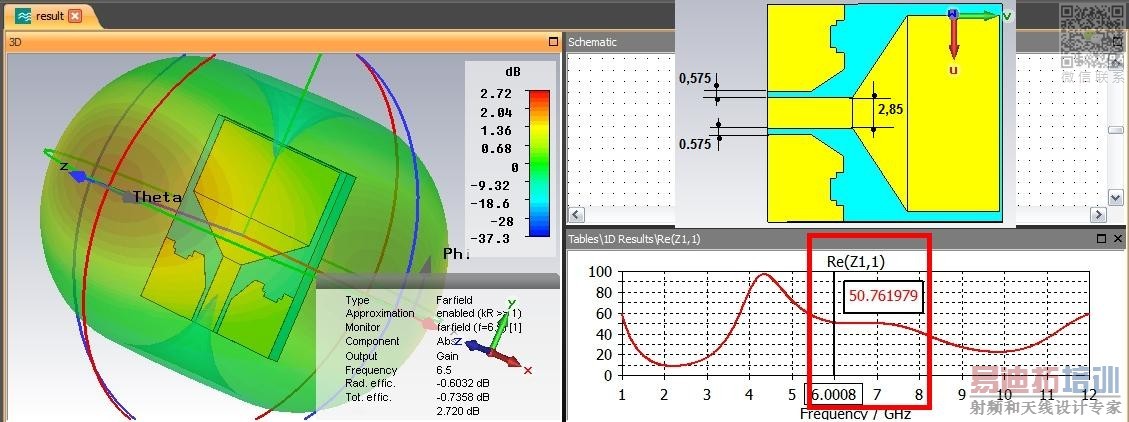Image resolution: width=1129 pixels, height=422 pixels.
Task: Click the Re(Z1,1) plot title
Action: click(x=856, y=263)
